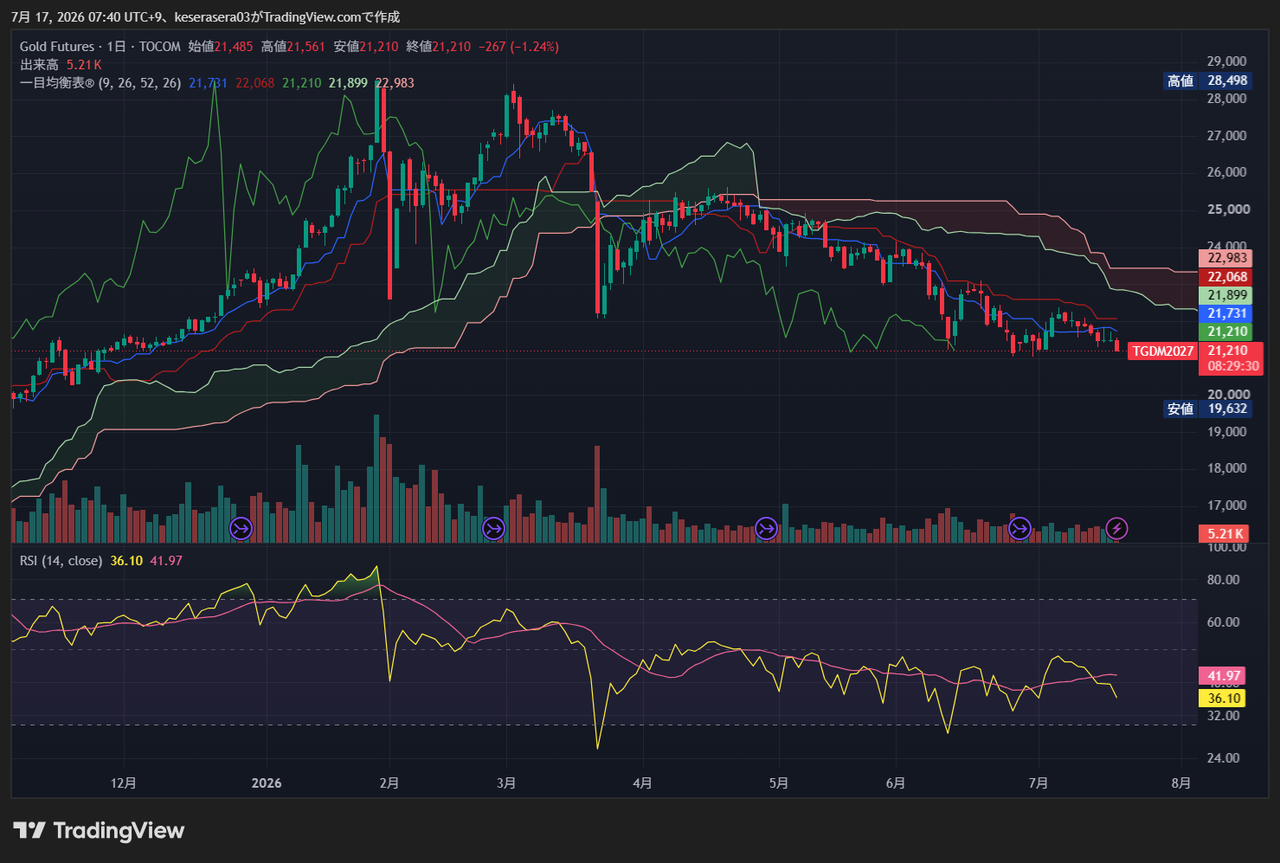Click the 8月 time axis label
Screen dimensions: 1280x863
coord(1181,783)
